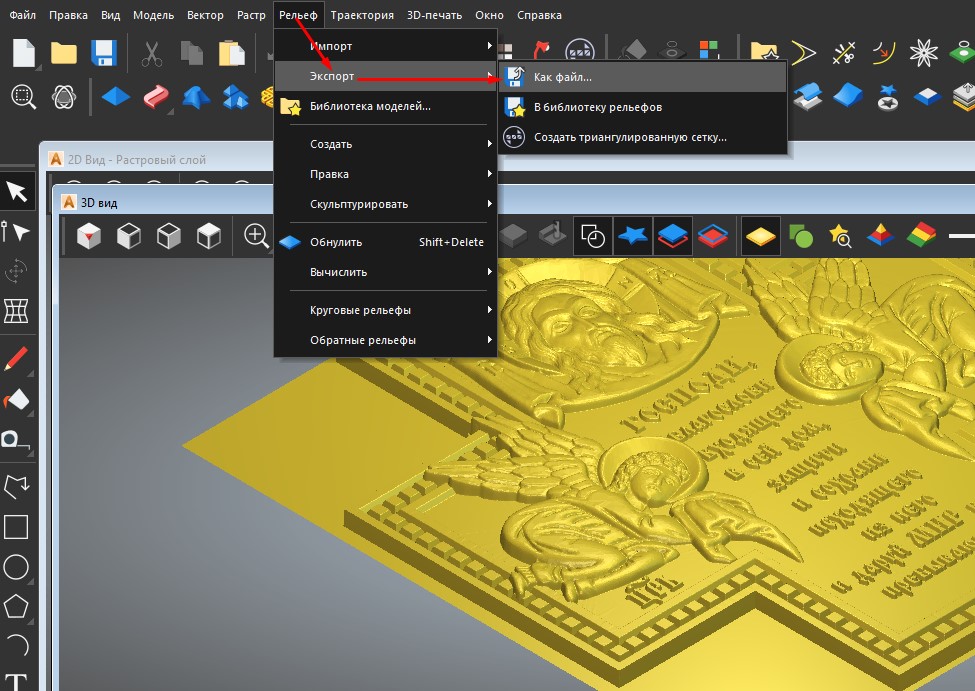
Task: Open the Модель menu
Action: [154, 15]
